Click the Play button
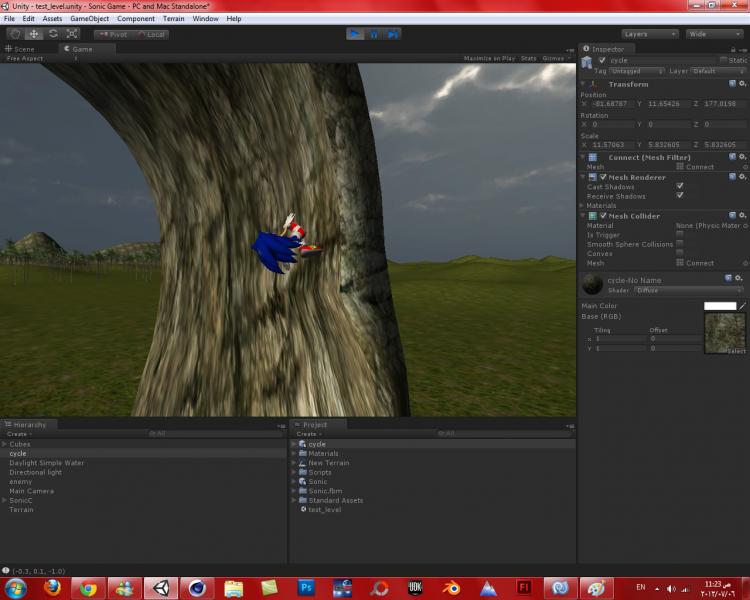The width and height of the screenshot is (750, 600). (x=355, y=34)
